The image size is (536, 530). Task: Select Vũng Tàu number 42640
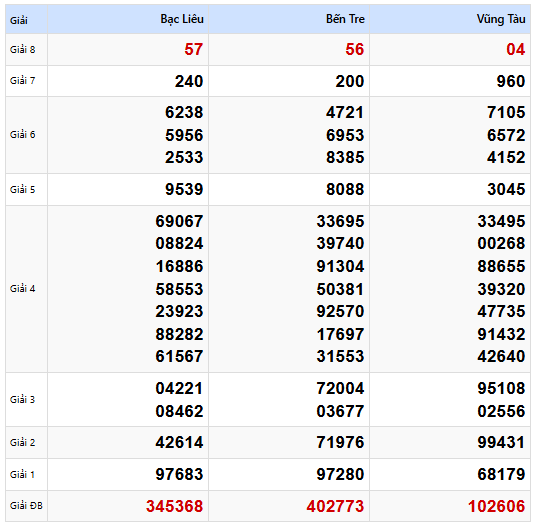(x=501, y=356)
